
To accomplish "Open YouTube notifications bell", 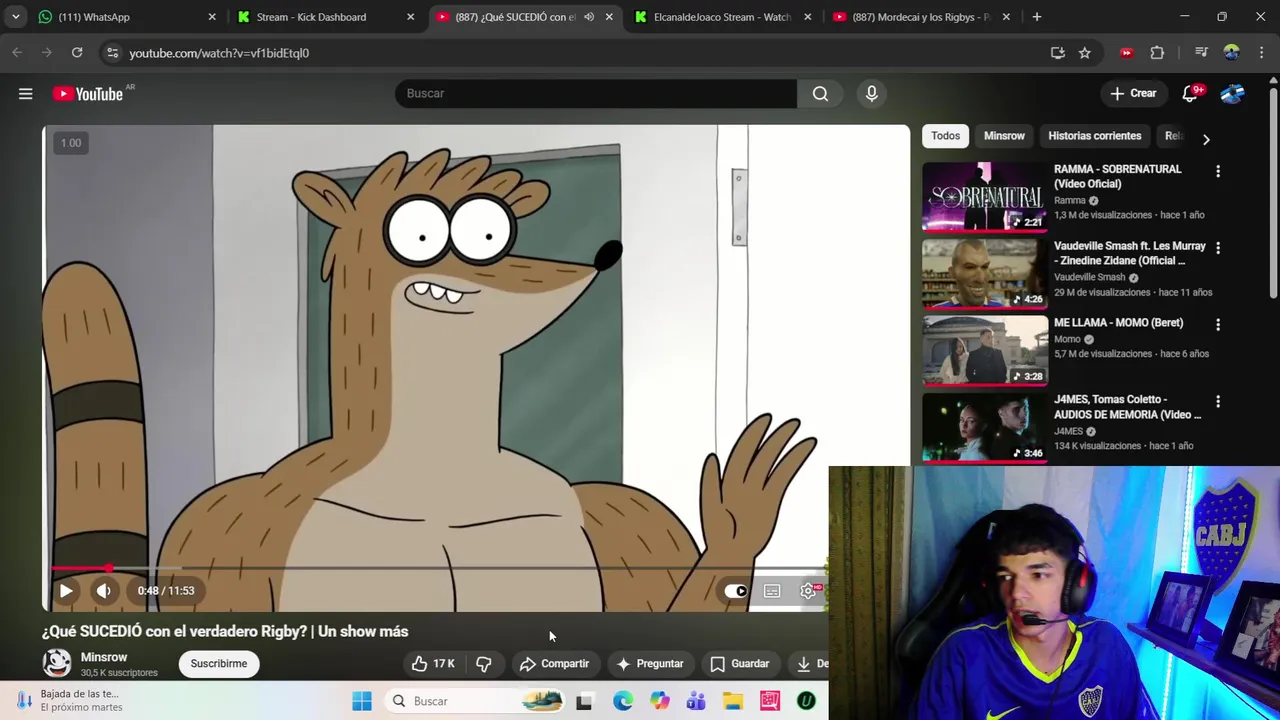I will click(1190, 93).
